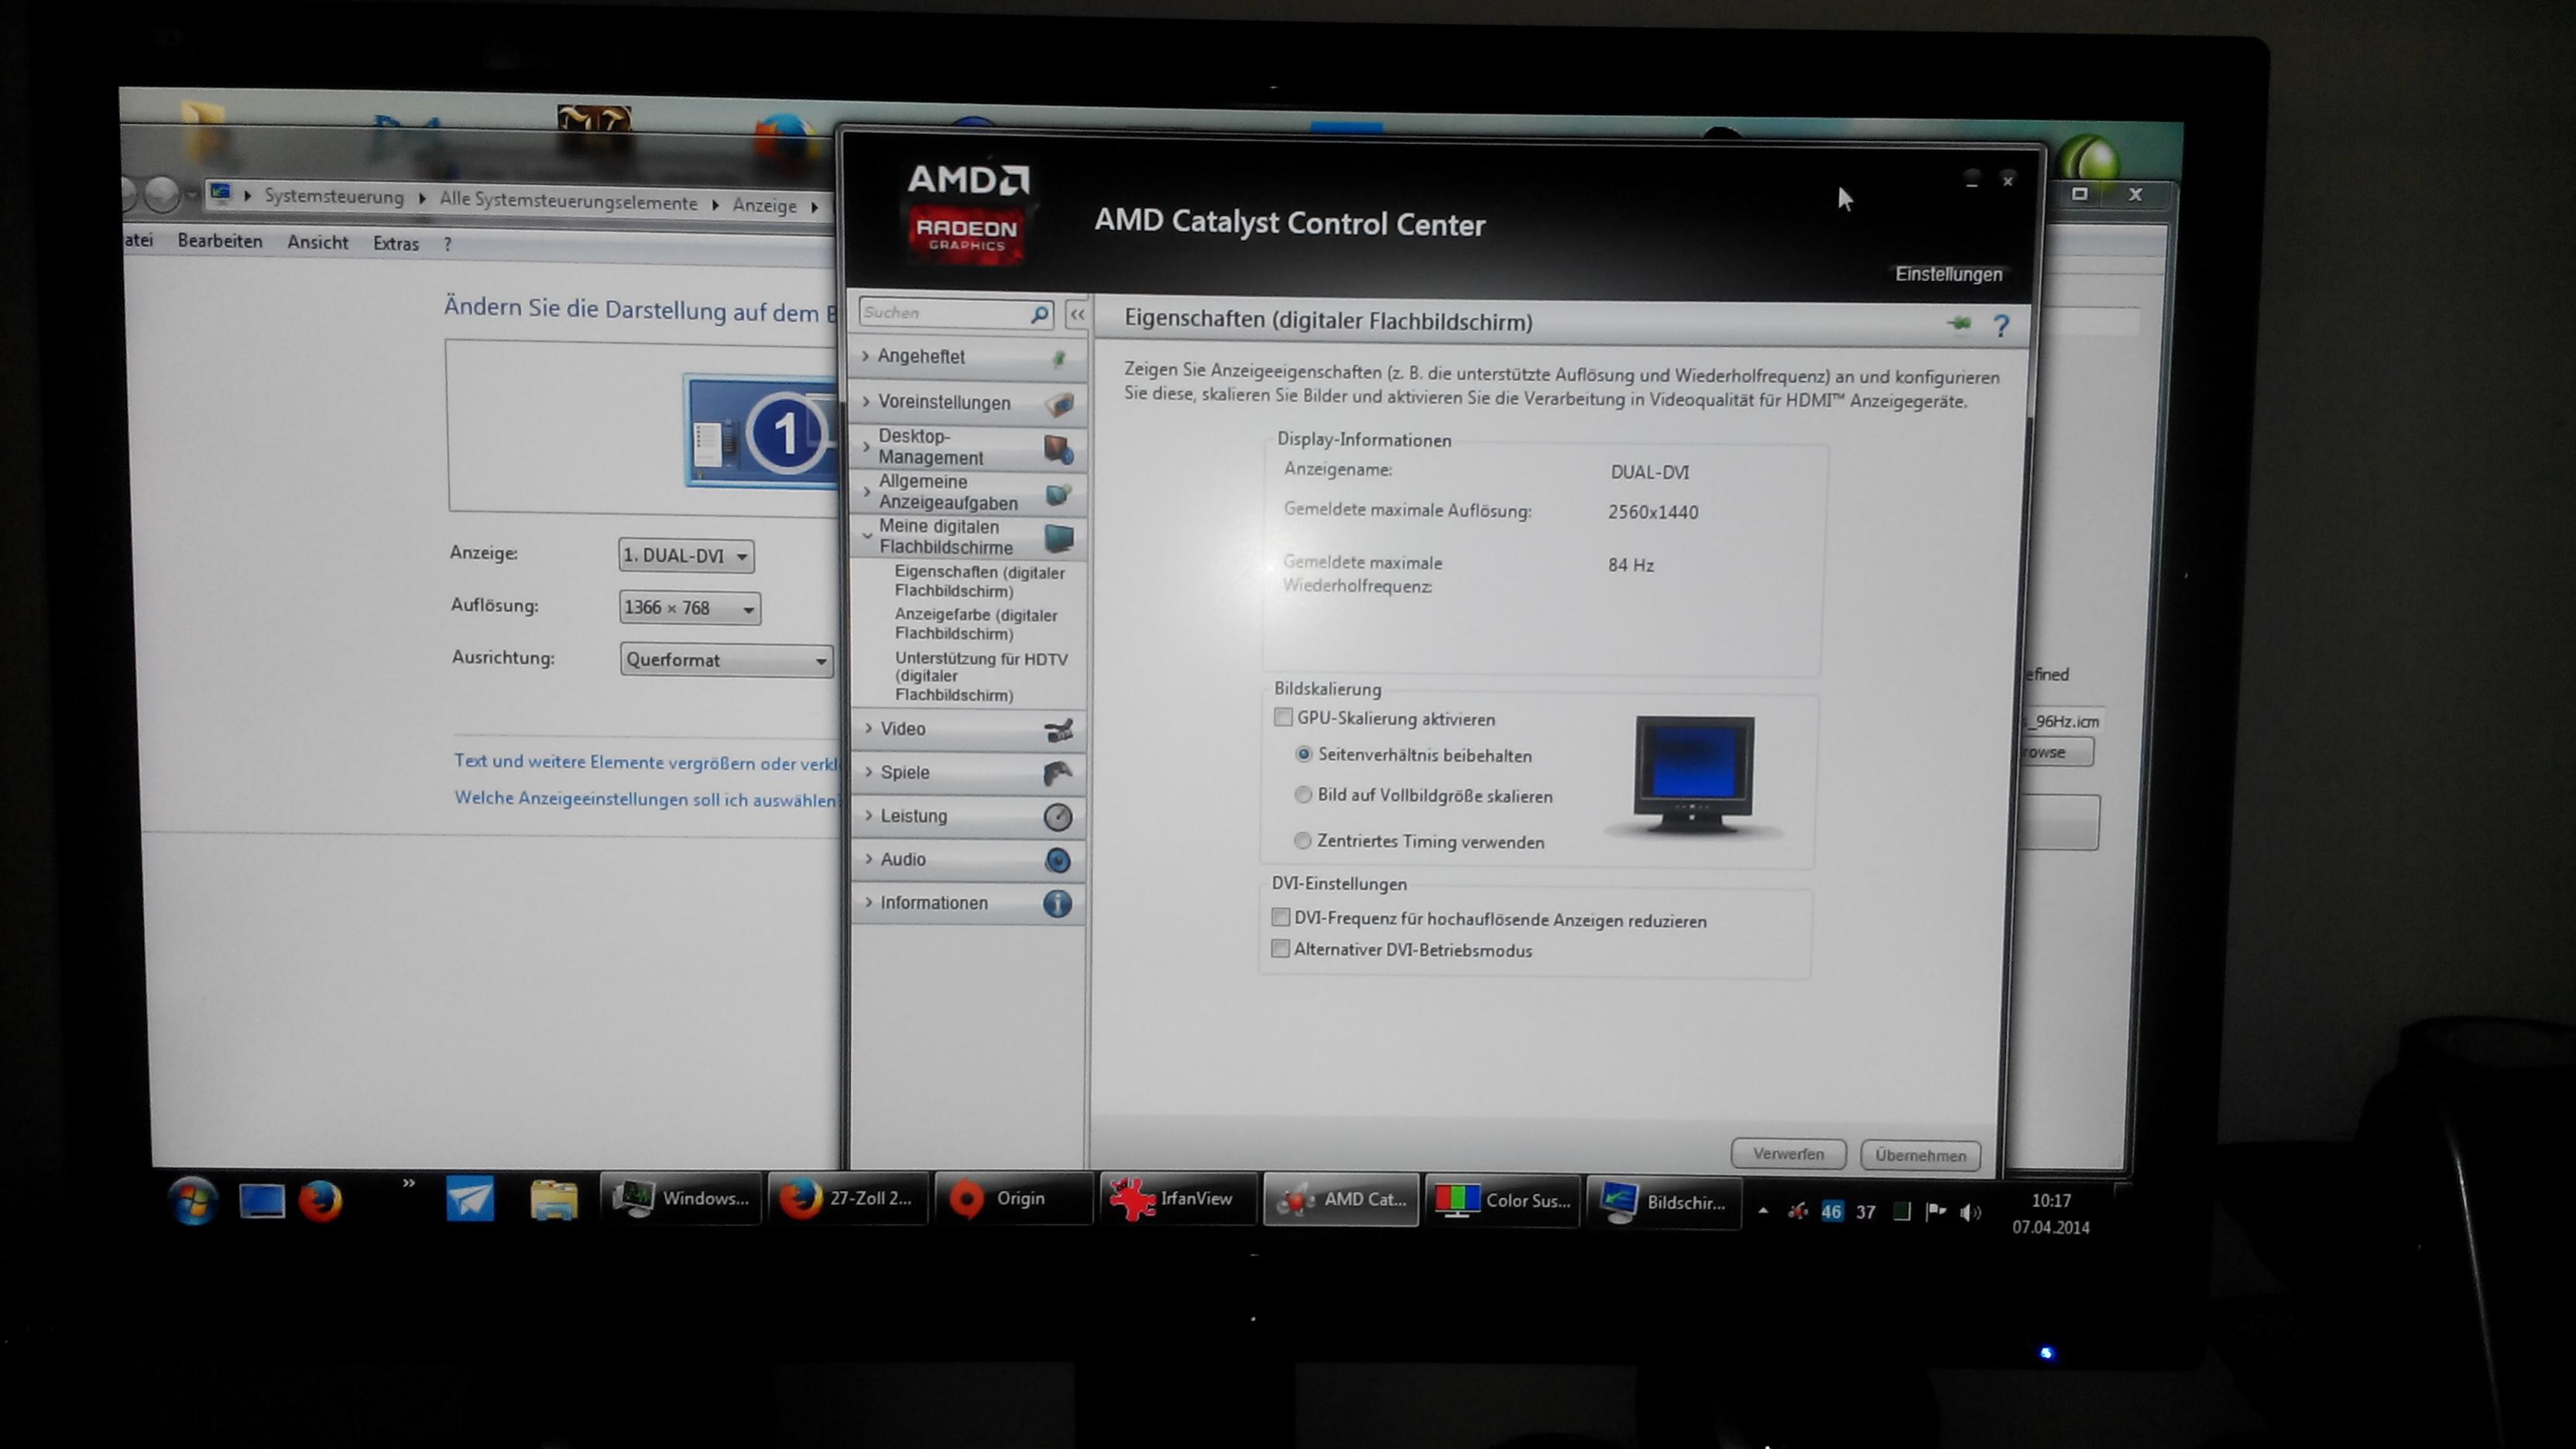
Task: Click the search magnifier icon in Catalyst
Action: coord(1040,314)
